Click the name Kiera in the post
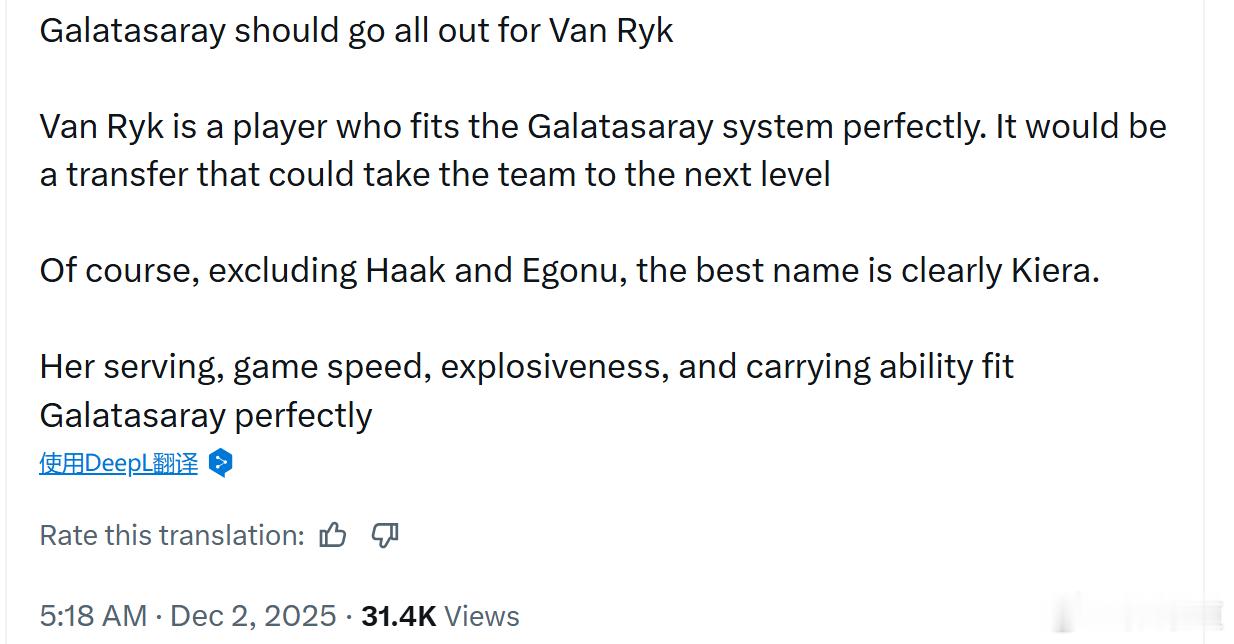The width and height of the screenshot is (1234, 644). coord(1054,271)
